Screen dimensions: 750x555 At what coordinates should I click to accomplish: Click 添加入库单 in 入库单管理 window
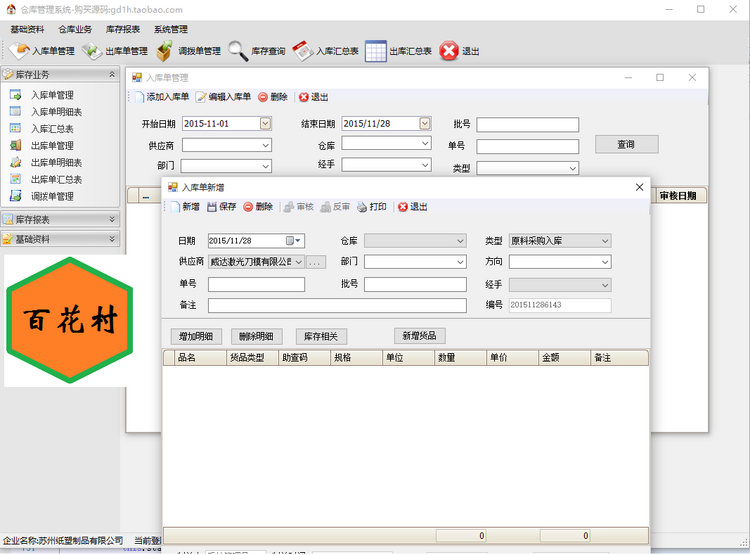click(x=161, y=97)
